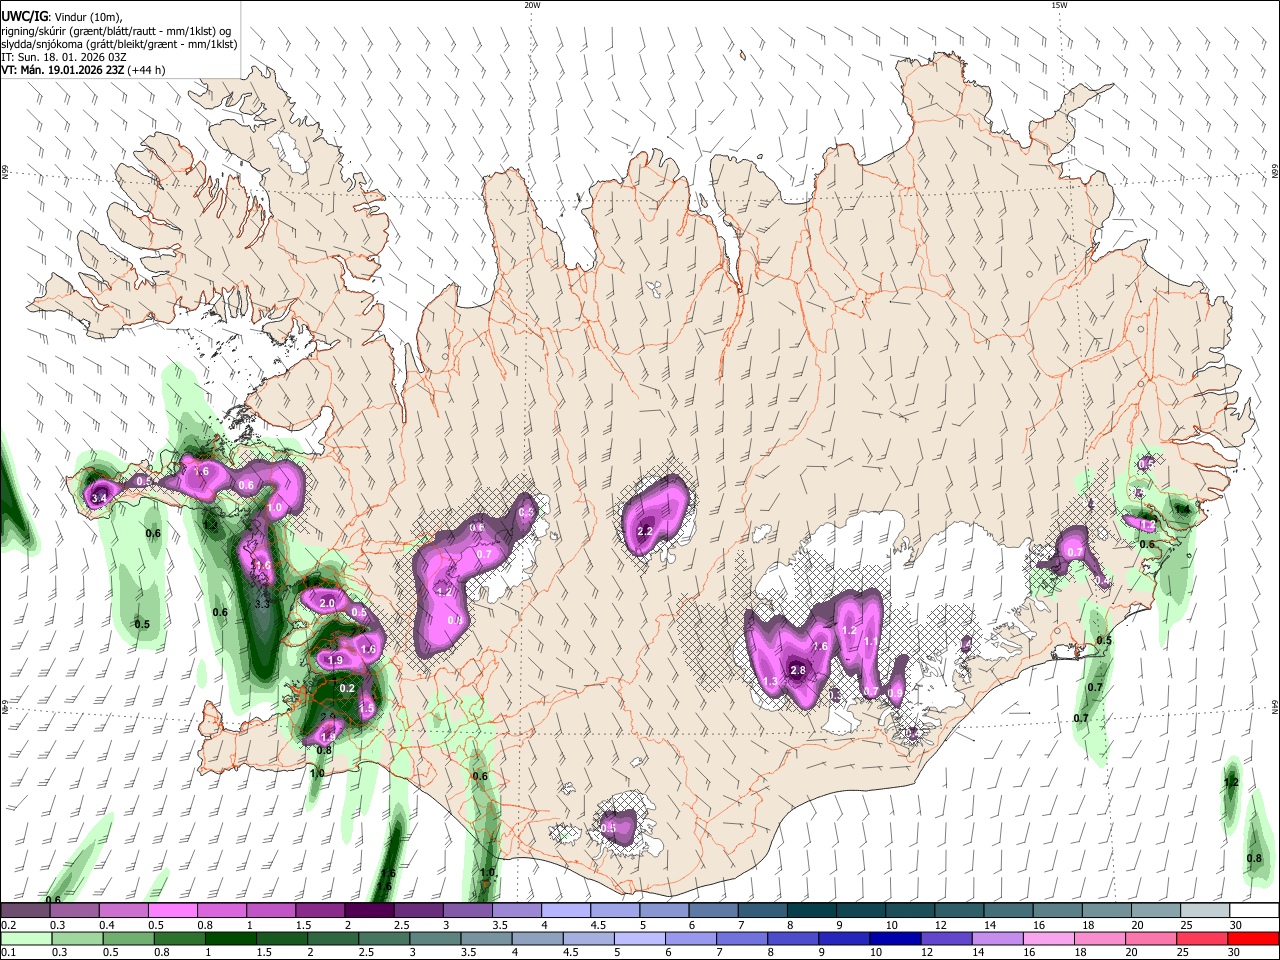The height and width of the screenshot is (960, 1280).
Task: Click the 1.4 value on the east coast
Action: pyautogui.click(x=1182, y=509)
